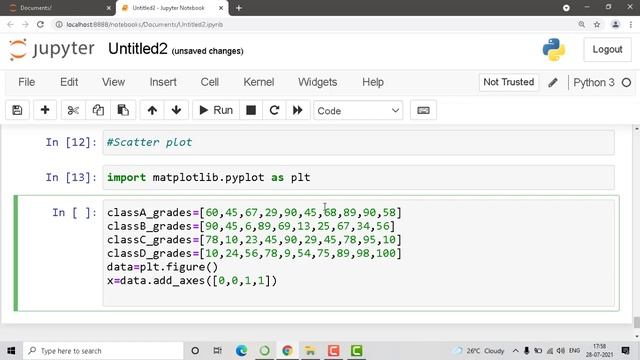The image size is (640, 360).
Task: Open the browser zoom magnifier icon
Action: 582,24
